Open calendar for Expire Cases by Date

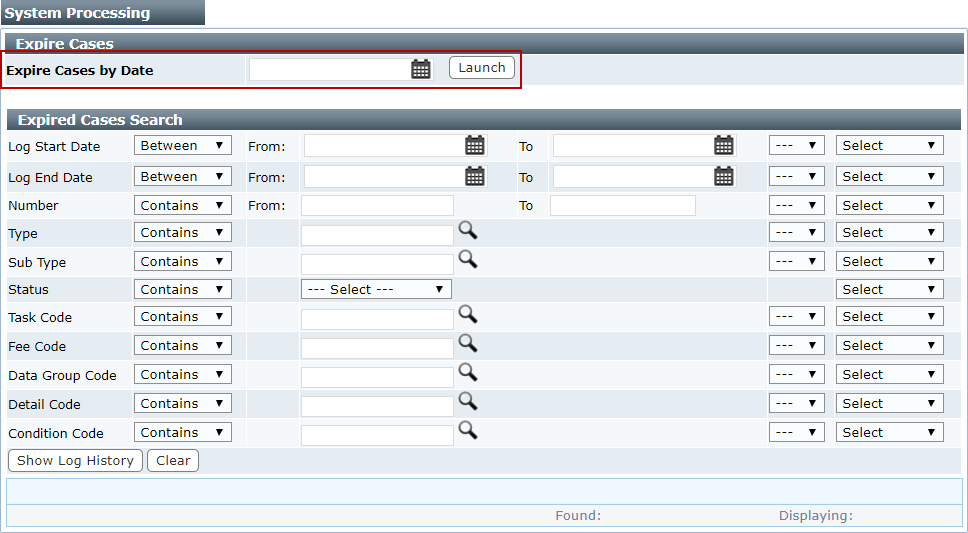[x=421, y=68]
